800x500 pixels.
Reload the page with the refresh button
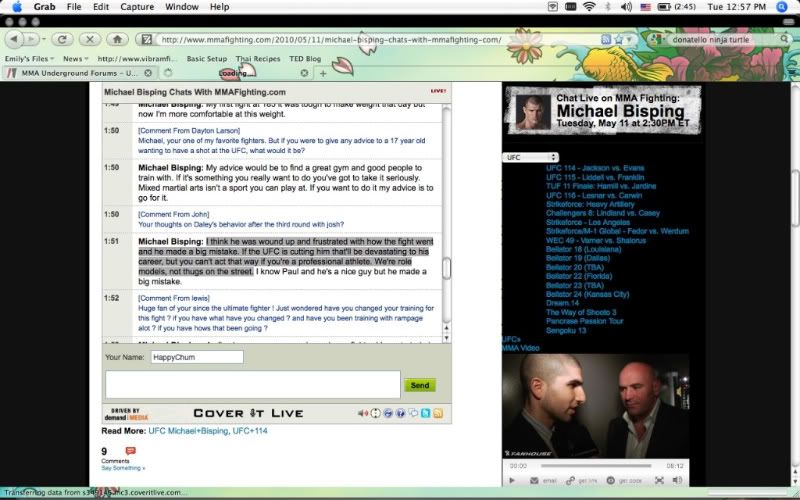pos(62,39)
